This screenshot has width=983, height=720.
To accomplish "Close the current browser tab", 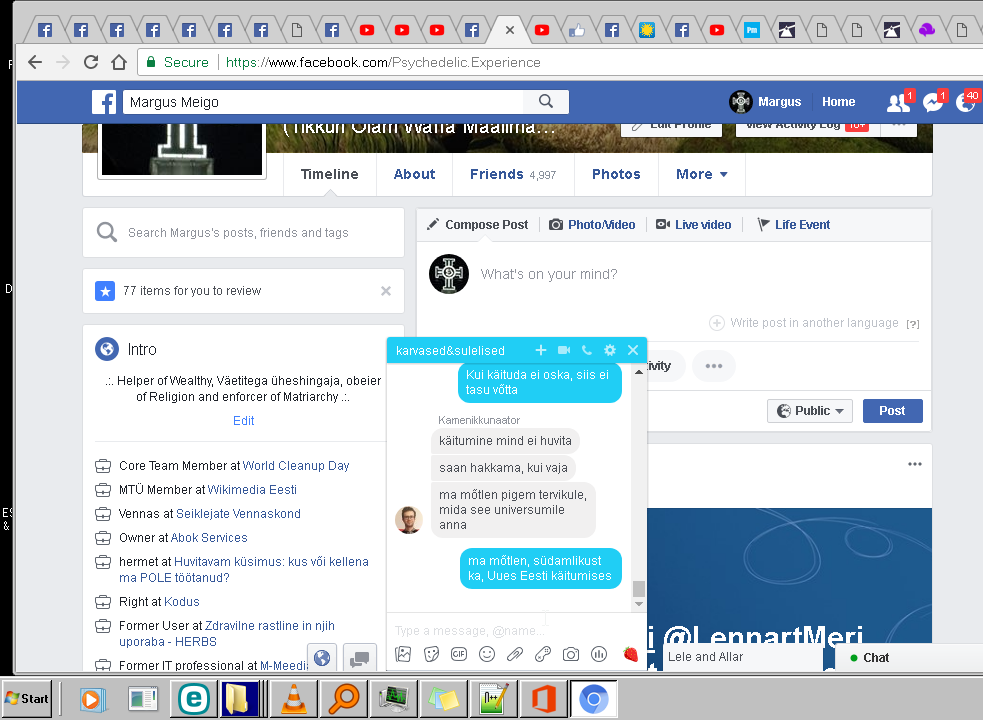I will (x=510, y=29).
